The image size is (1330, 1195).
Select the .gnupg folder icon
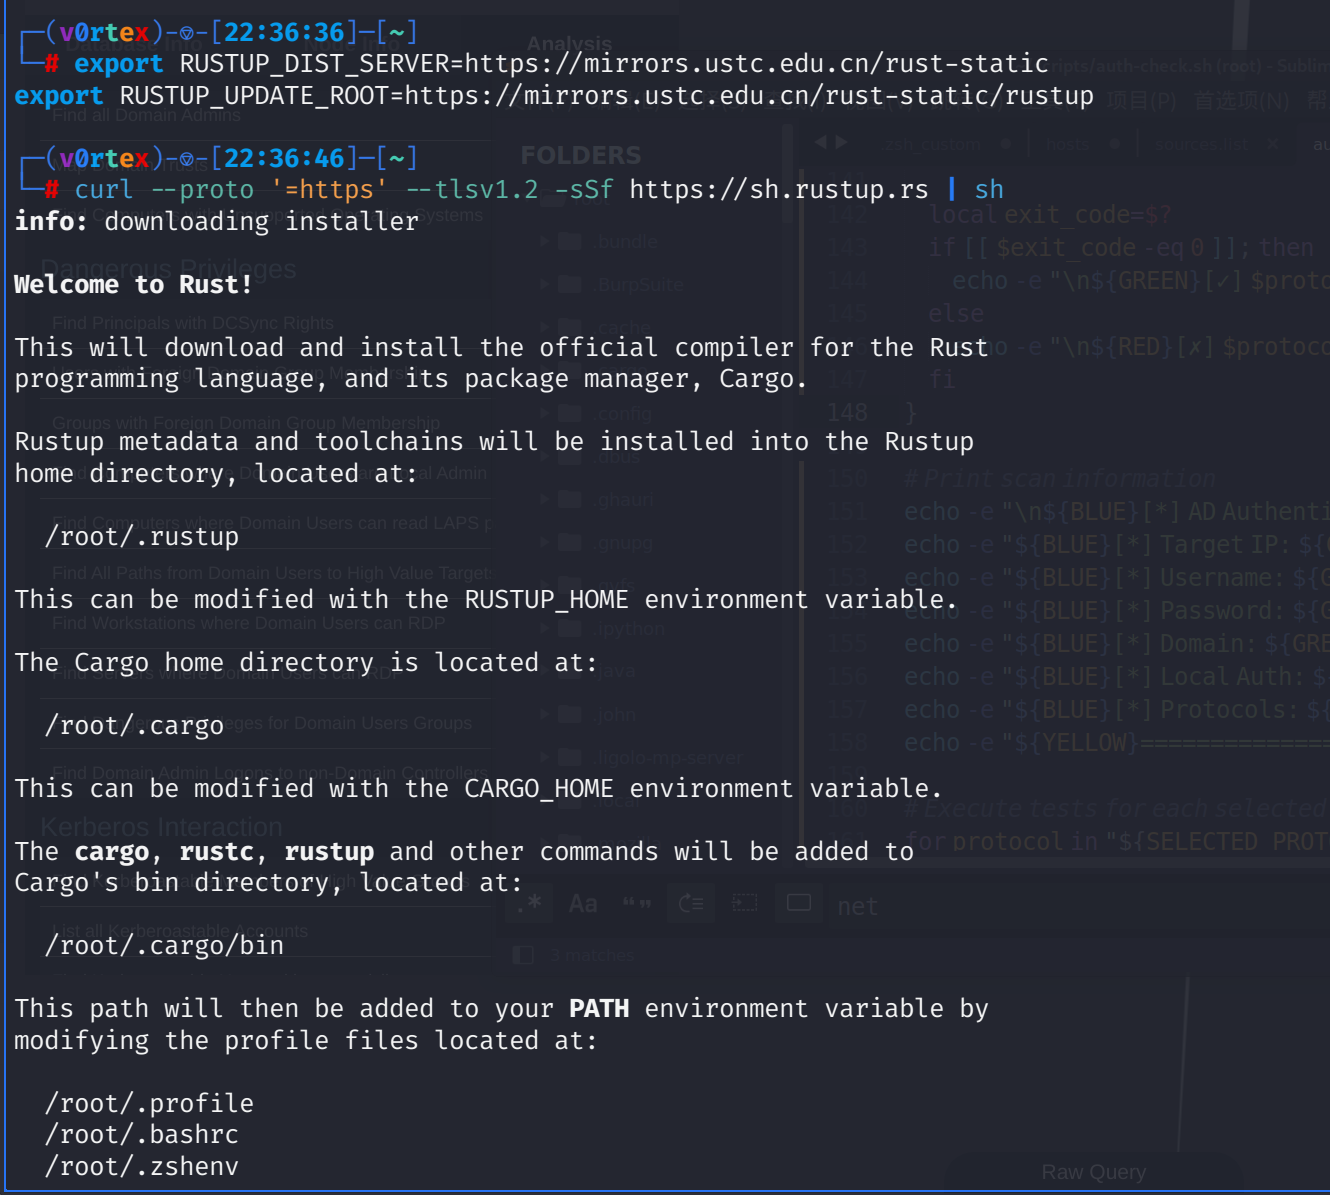[570, 542]
